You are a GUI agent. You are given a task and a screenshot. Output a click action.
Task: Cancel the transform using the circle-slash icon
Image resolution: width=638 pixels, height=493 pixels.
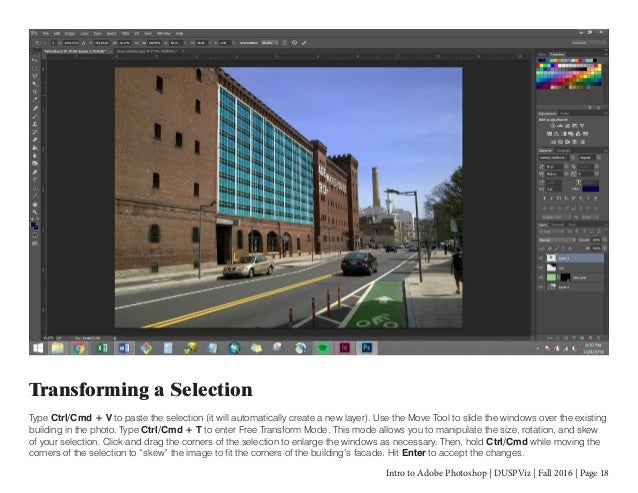pos(294,43)
